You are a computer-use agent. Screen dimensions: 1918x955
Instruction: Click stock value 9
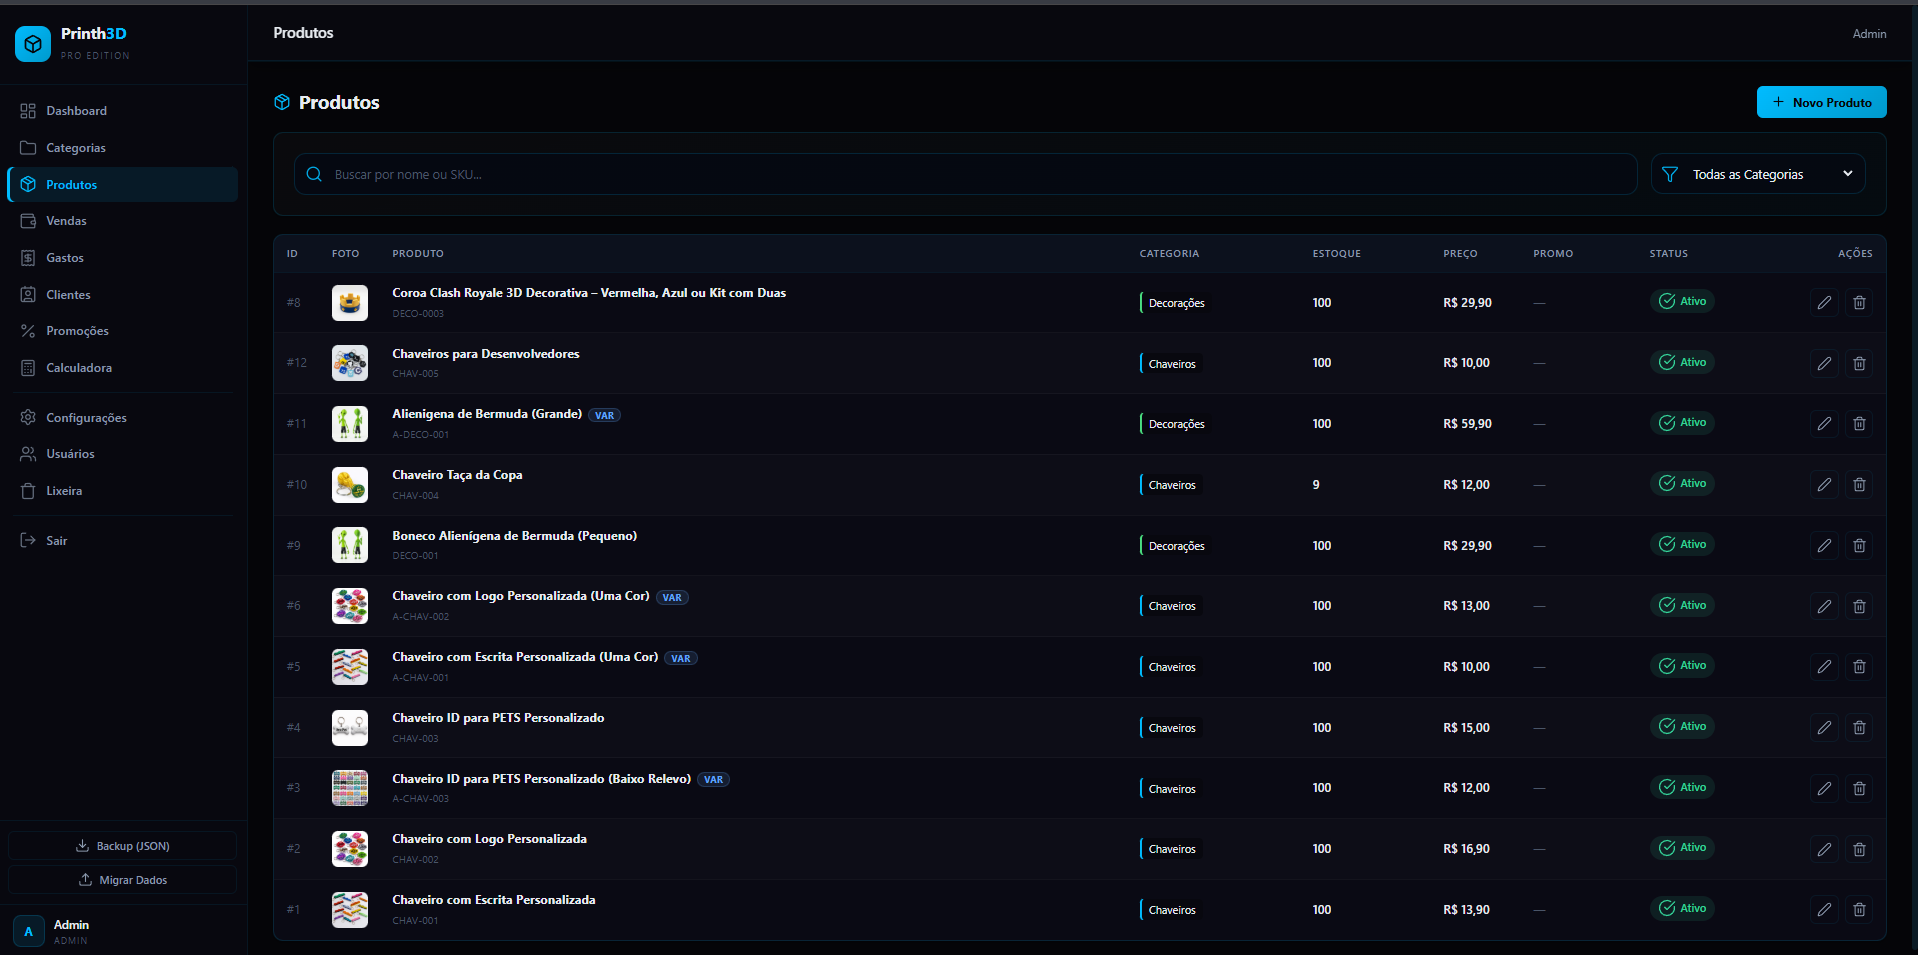coord(1316,485)
